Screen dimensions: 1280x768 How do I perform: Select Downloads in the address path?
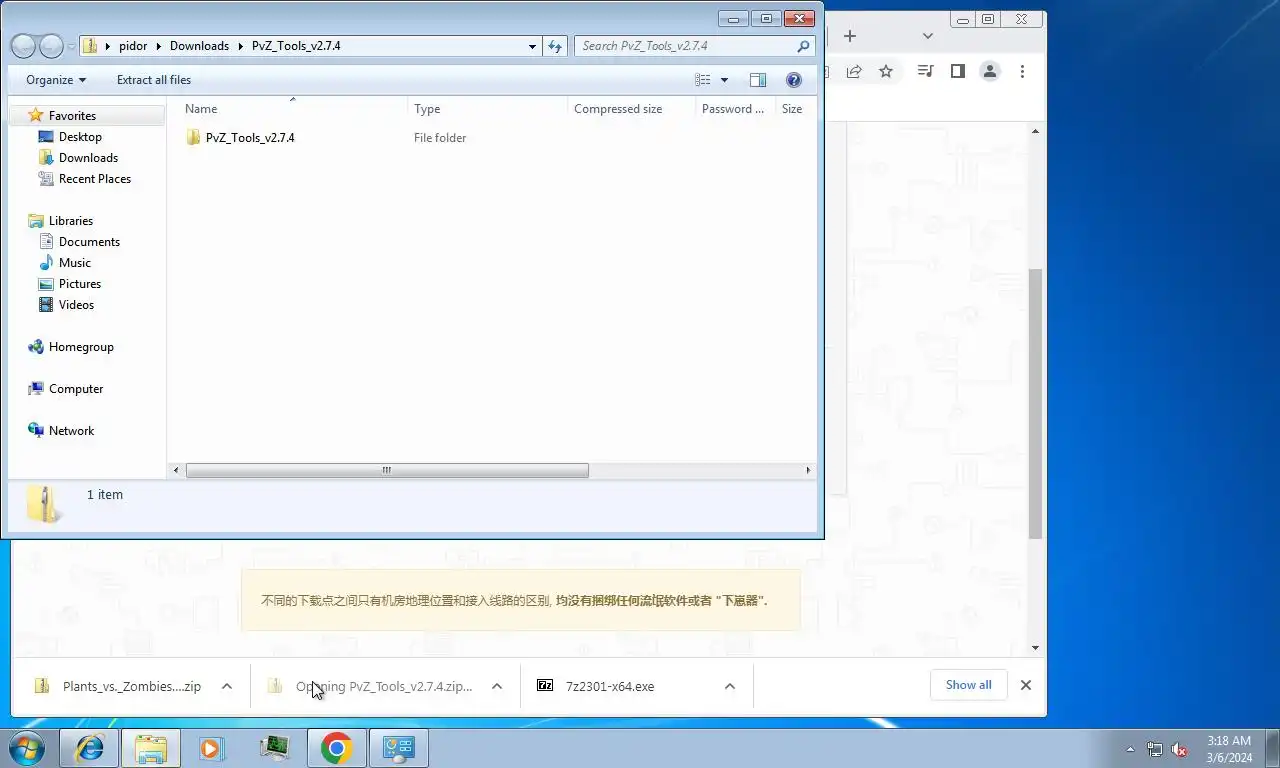coord(199,46)
